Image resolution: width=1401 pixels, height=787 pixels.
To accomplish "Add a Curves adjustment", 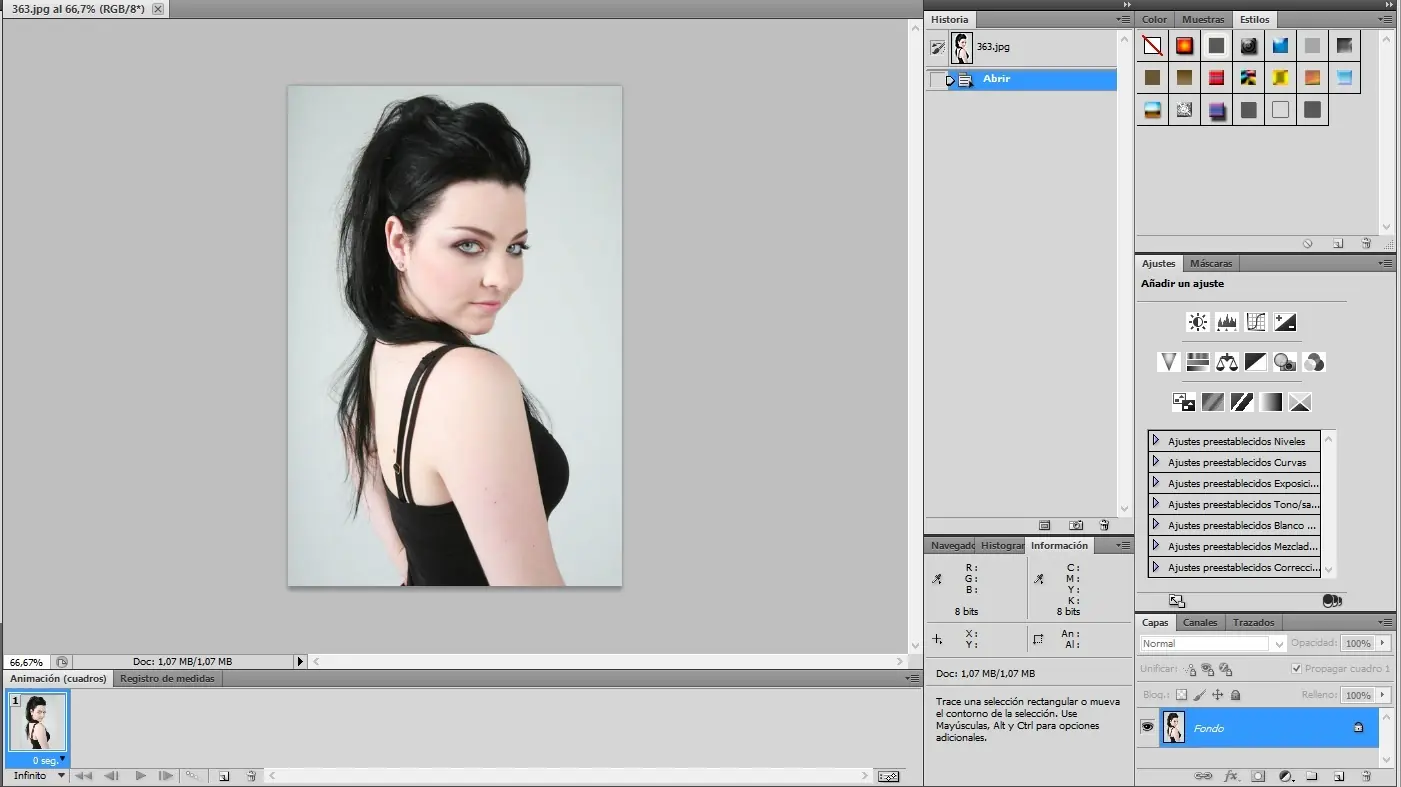I will click(1256, 322).
